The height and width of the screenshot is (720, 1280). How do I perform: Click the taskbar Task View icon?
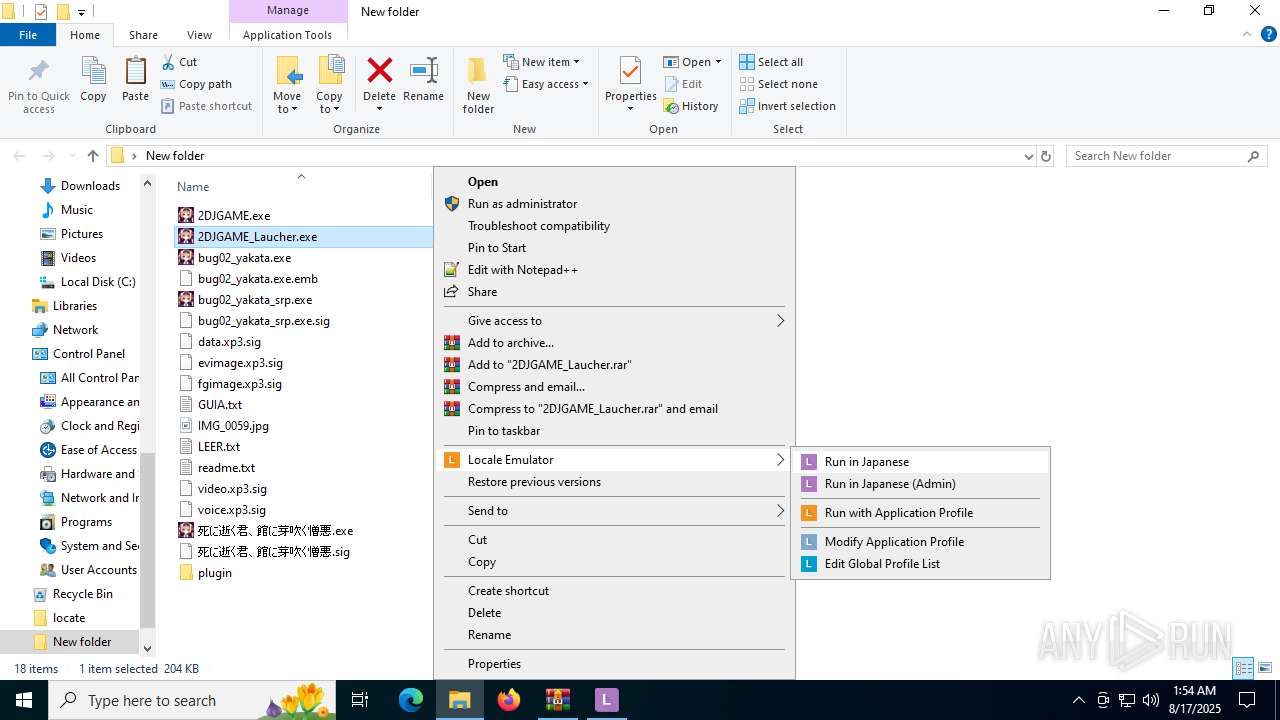pos(360,700)
